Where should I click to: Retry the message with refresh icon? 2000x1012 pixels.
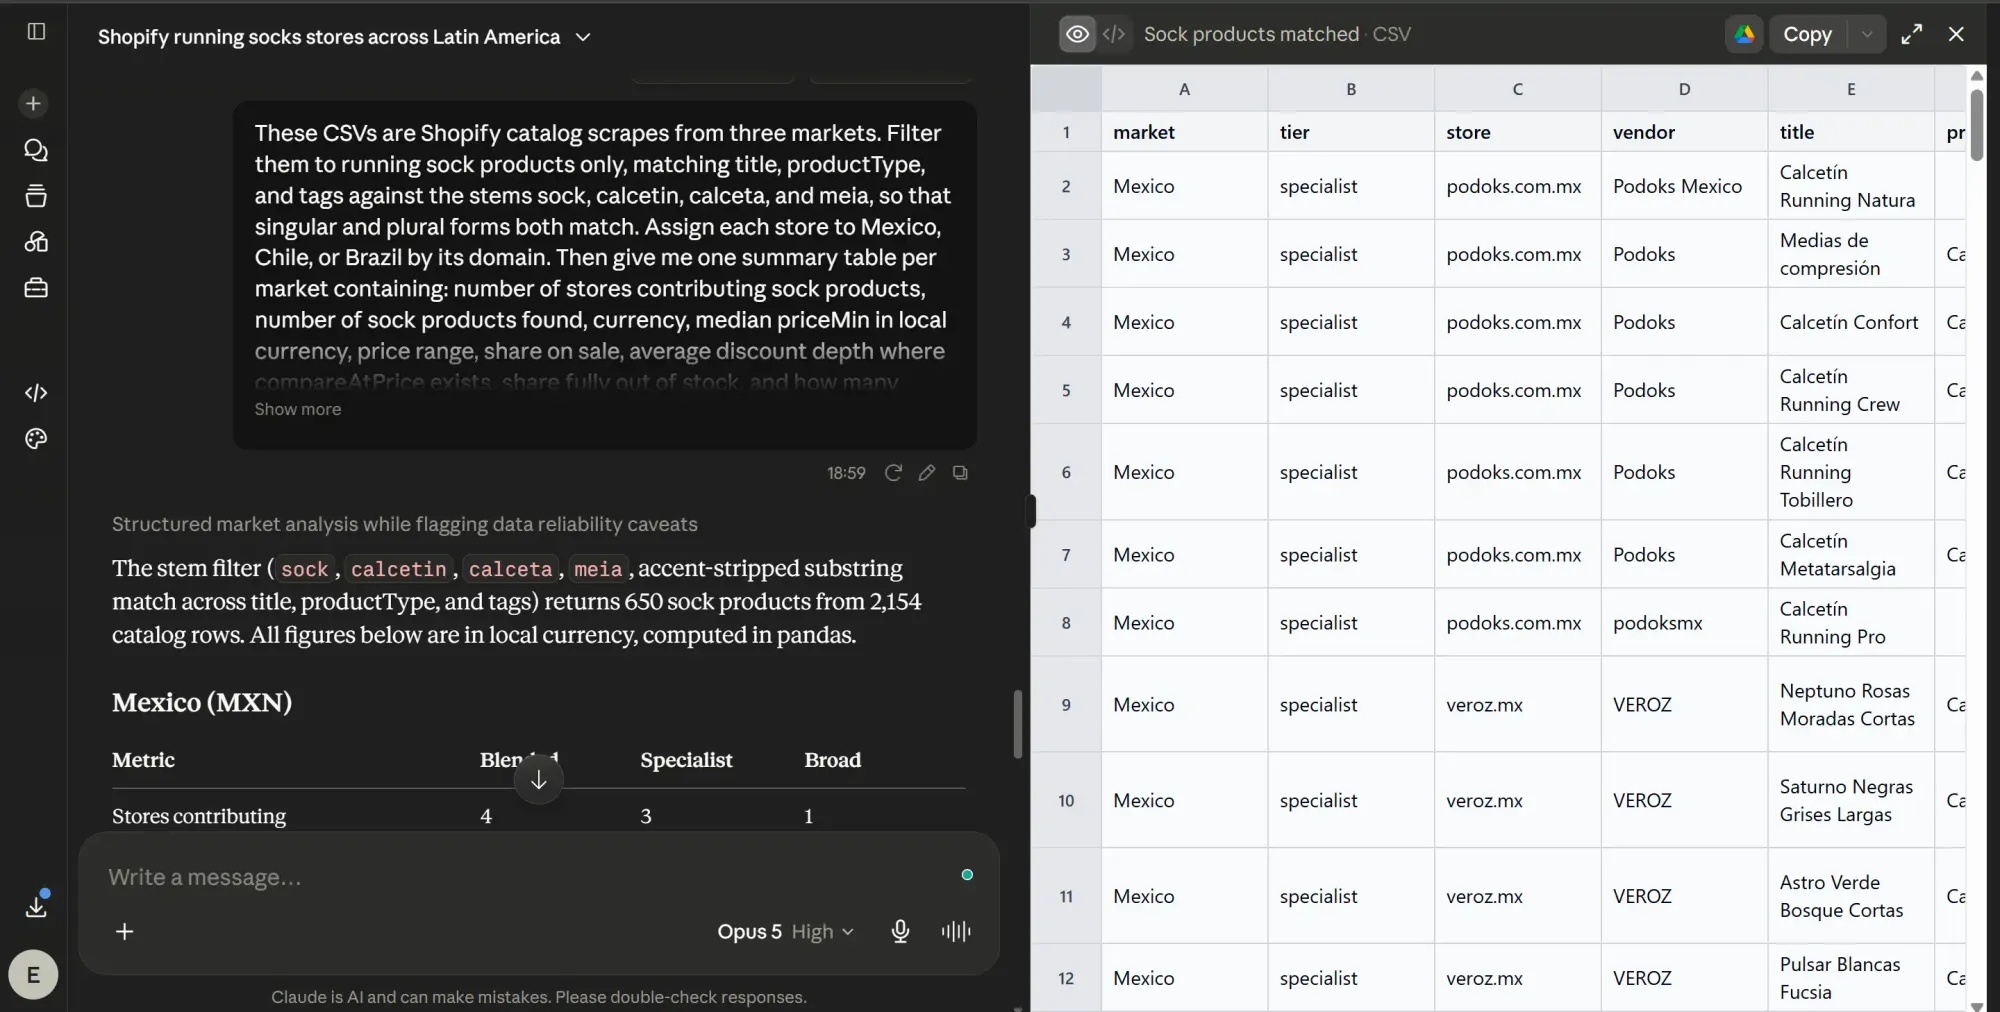[893, 473]
